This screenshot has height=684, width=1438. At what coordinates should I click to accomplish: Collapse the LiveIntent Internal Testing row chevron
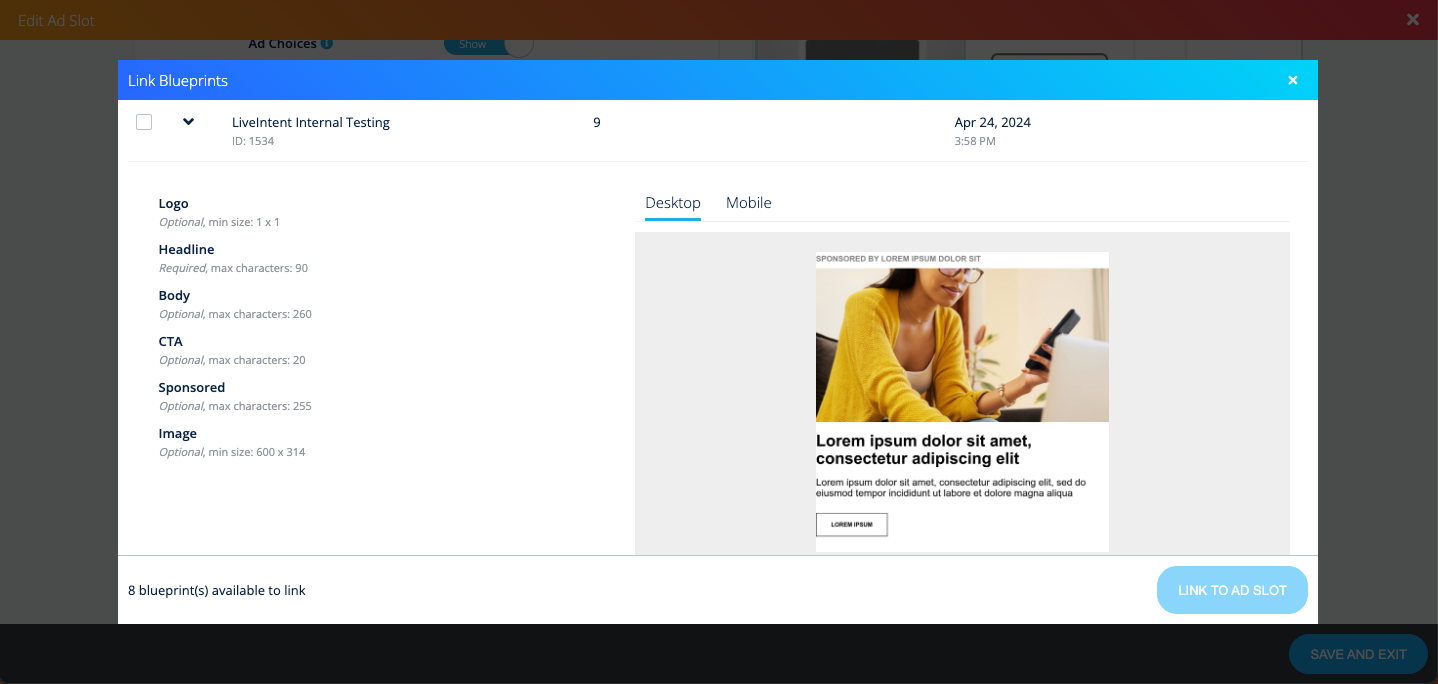(188, 122)
